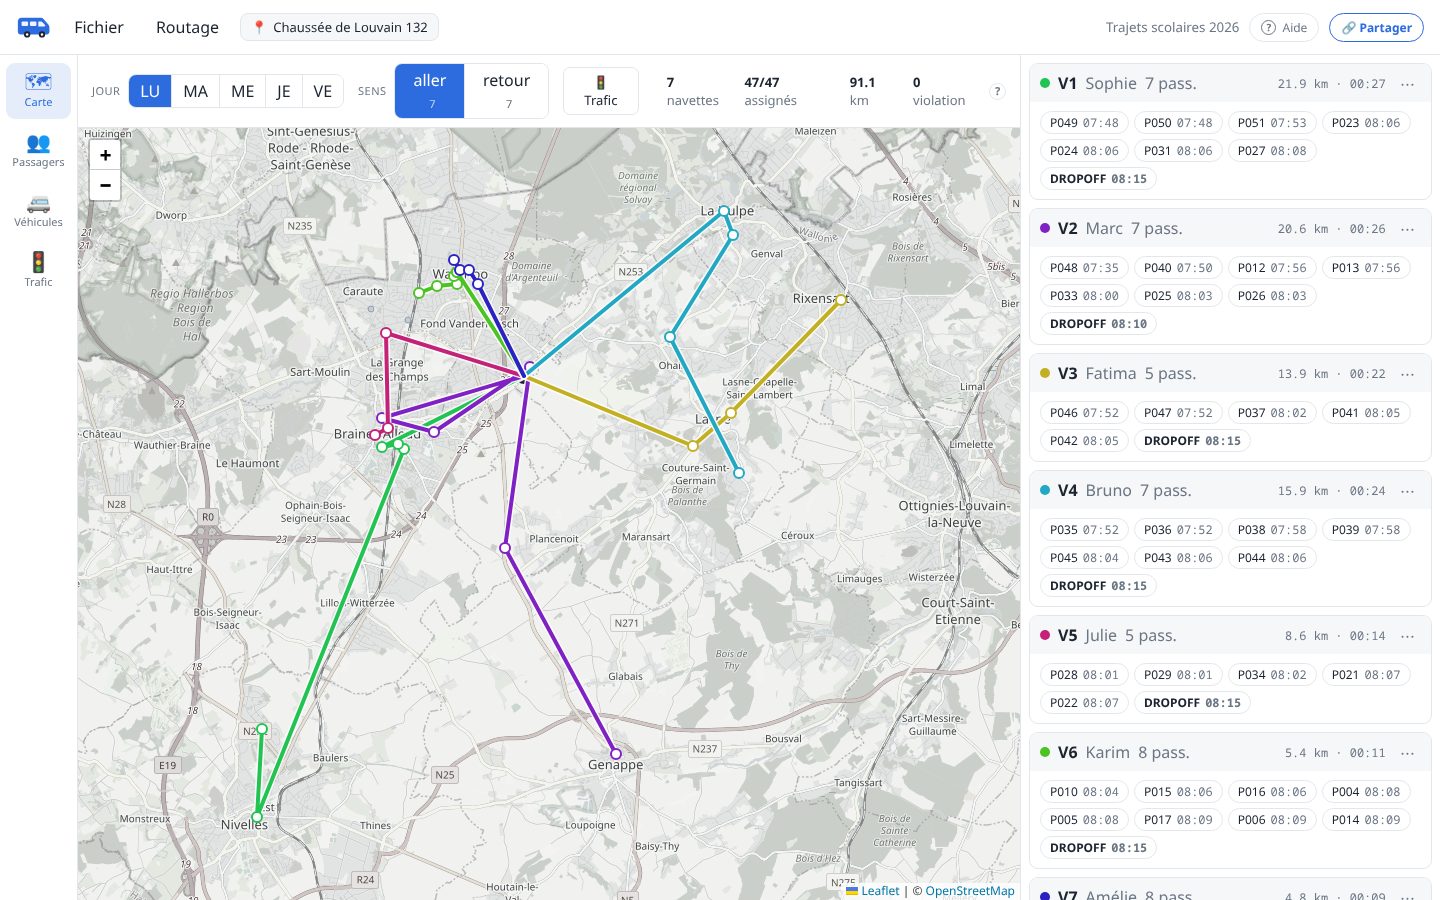Toggle the Trafic traffic-light button in toolbar

click(x=601, y=91)
